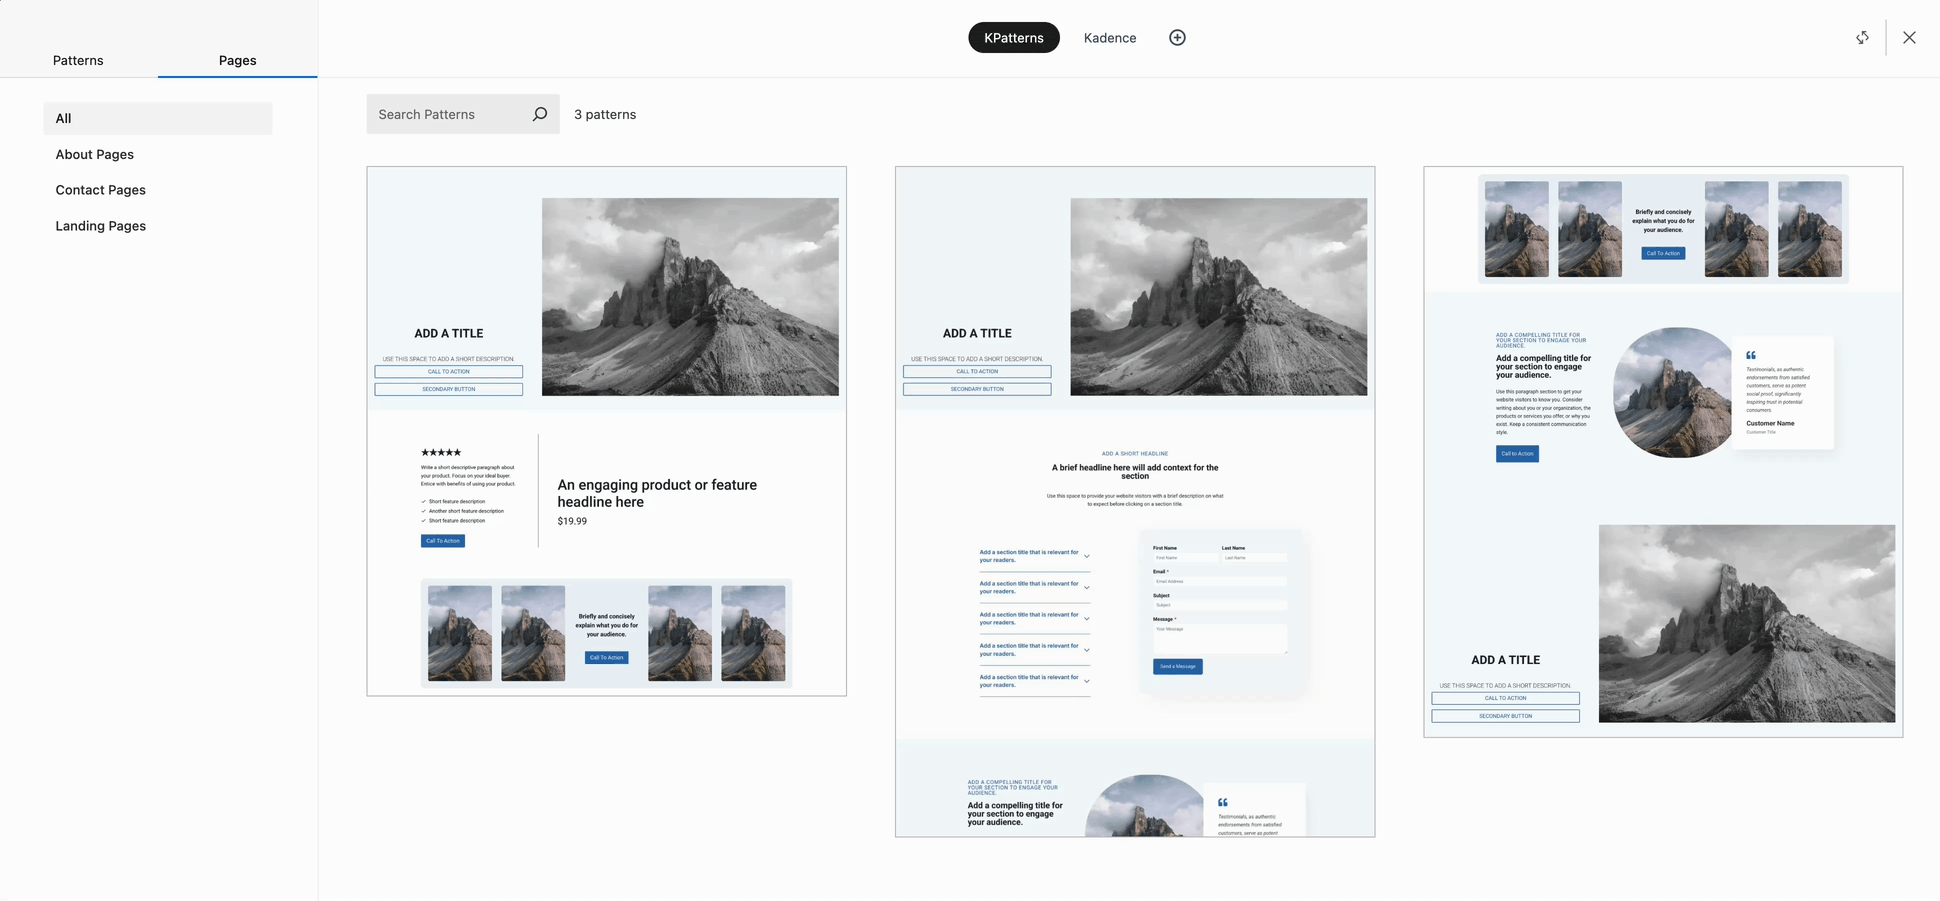Open the Patterns tab
This screenshot has height=901, width=1940.
[x=78, y=60]
